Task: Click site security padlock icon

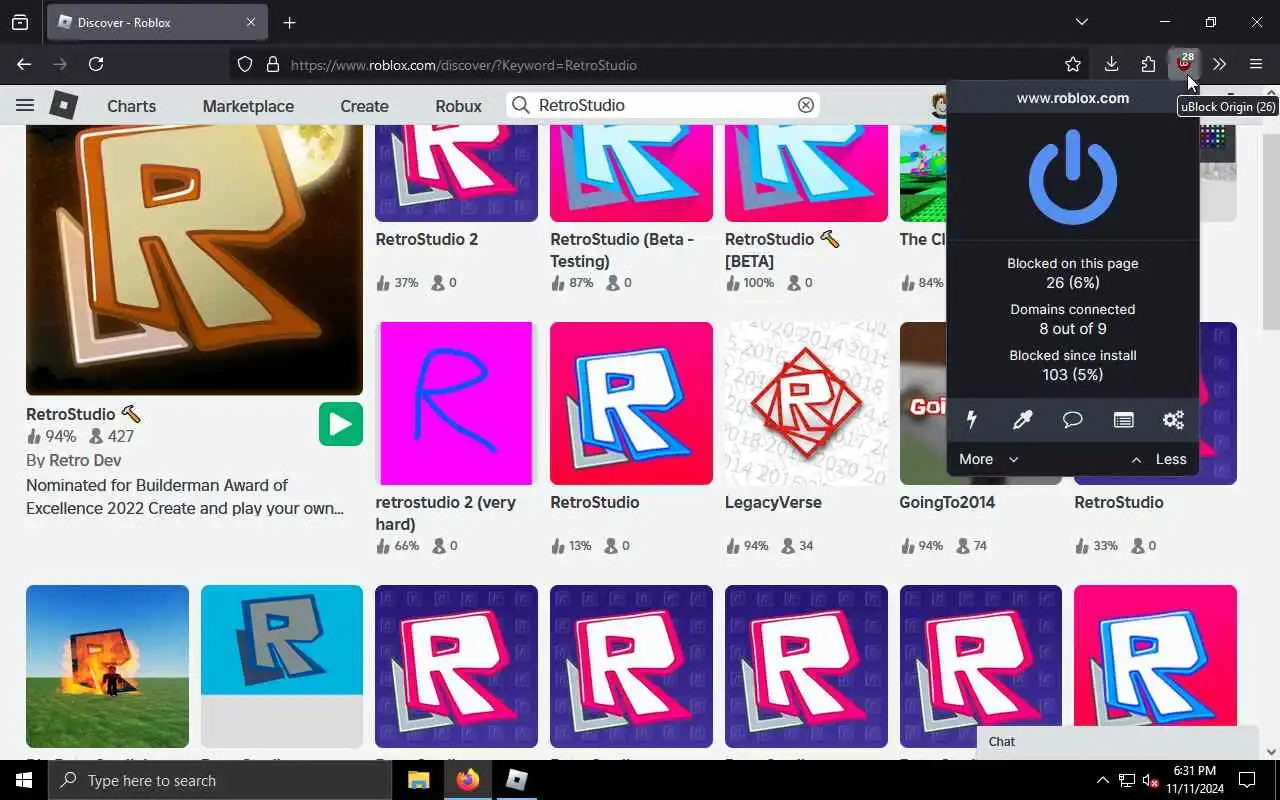Action: pyautogui.click(x=272, y=65)
